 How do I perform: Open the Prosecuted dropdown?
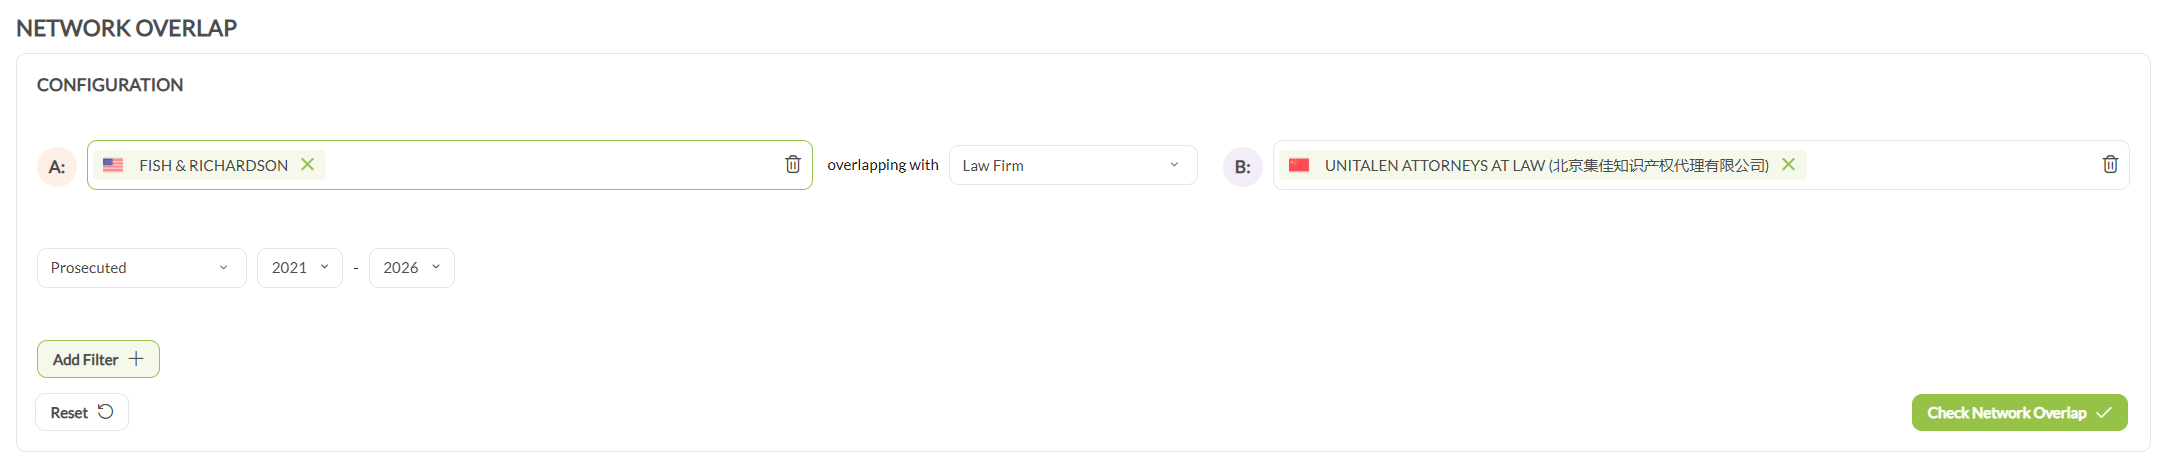[x=142, y=268]
